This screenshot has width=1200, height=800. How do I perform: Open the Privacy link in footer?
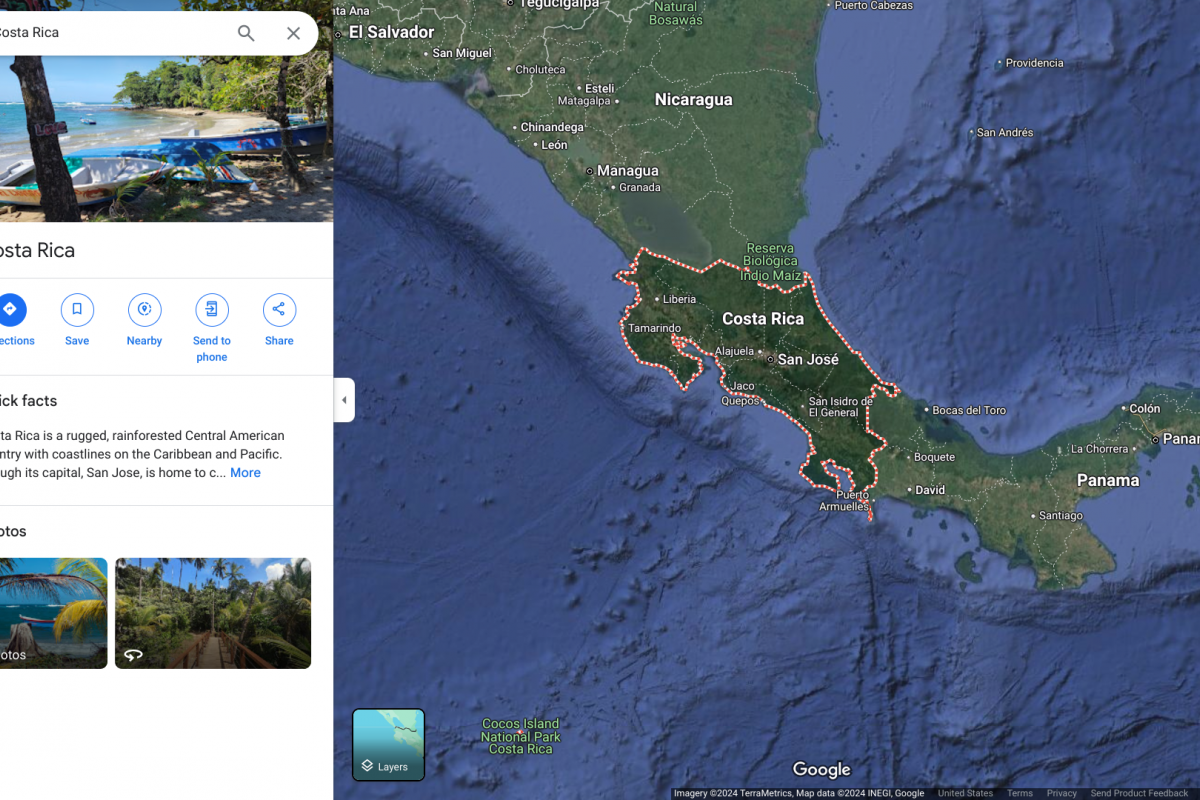point(1061,793)
